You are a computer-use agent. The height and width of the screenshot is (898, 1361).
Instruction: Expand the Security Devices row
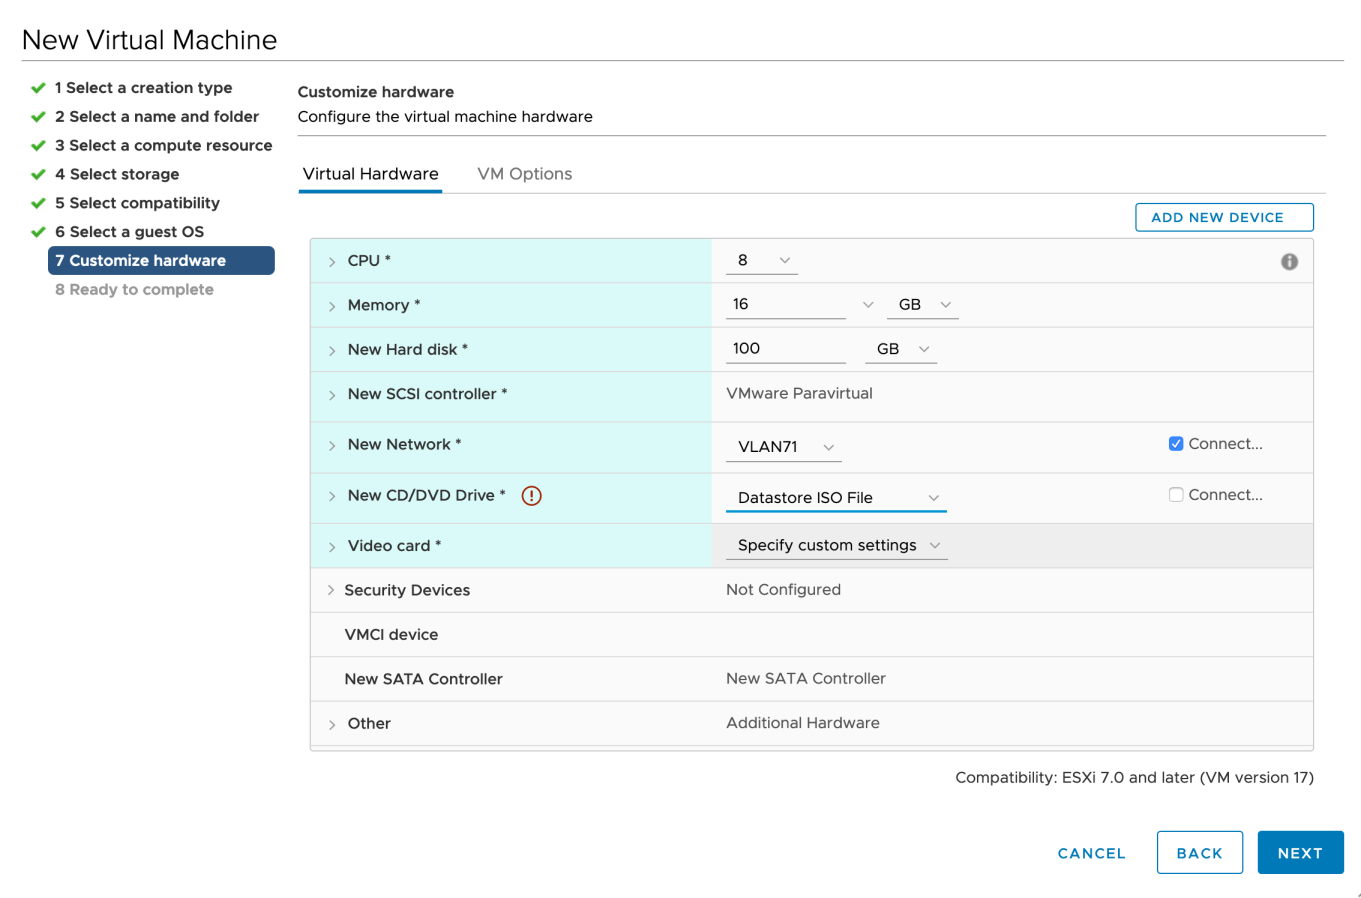coord(331,590)
